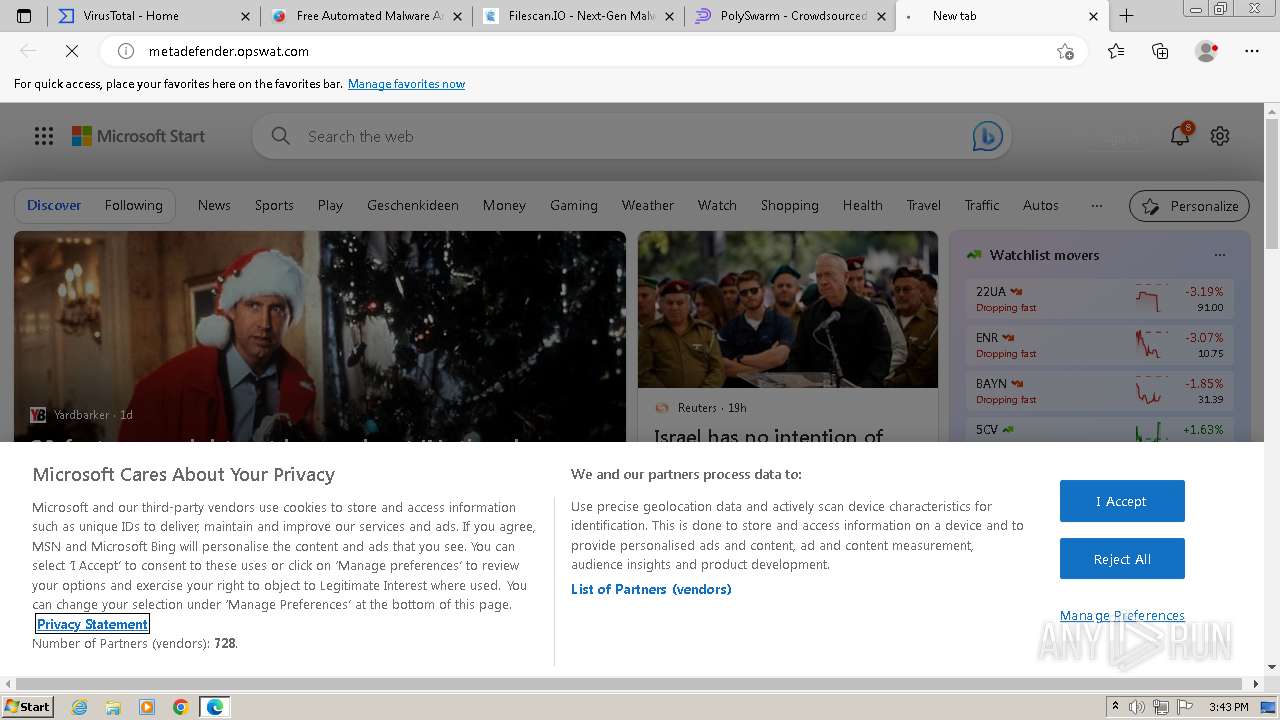Switch to Free Automated Malware Analysis tab
The image size is (1280, 720).
pyautogui.click(x=366, y=16)
